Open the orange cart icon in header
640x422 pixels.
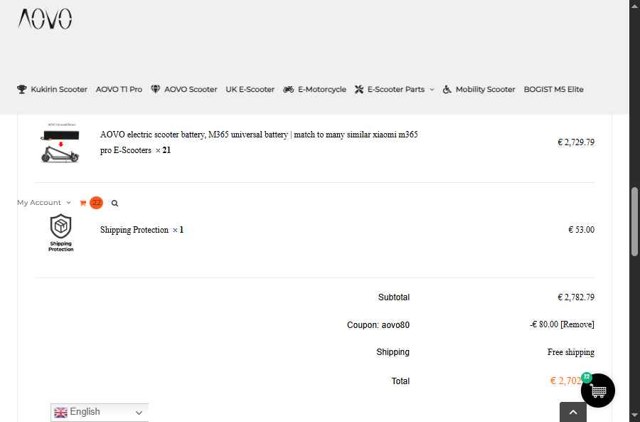(83, 203)
